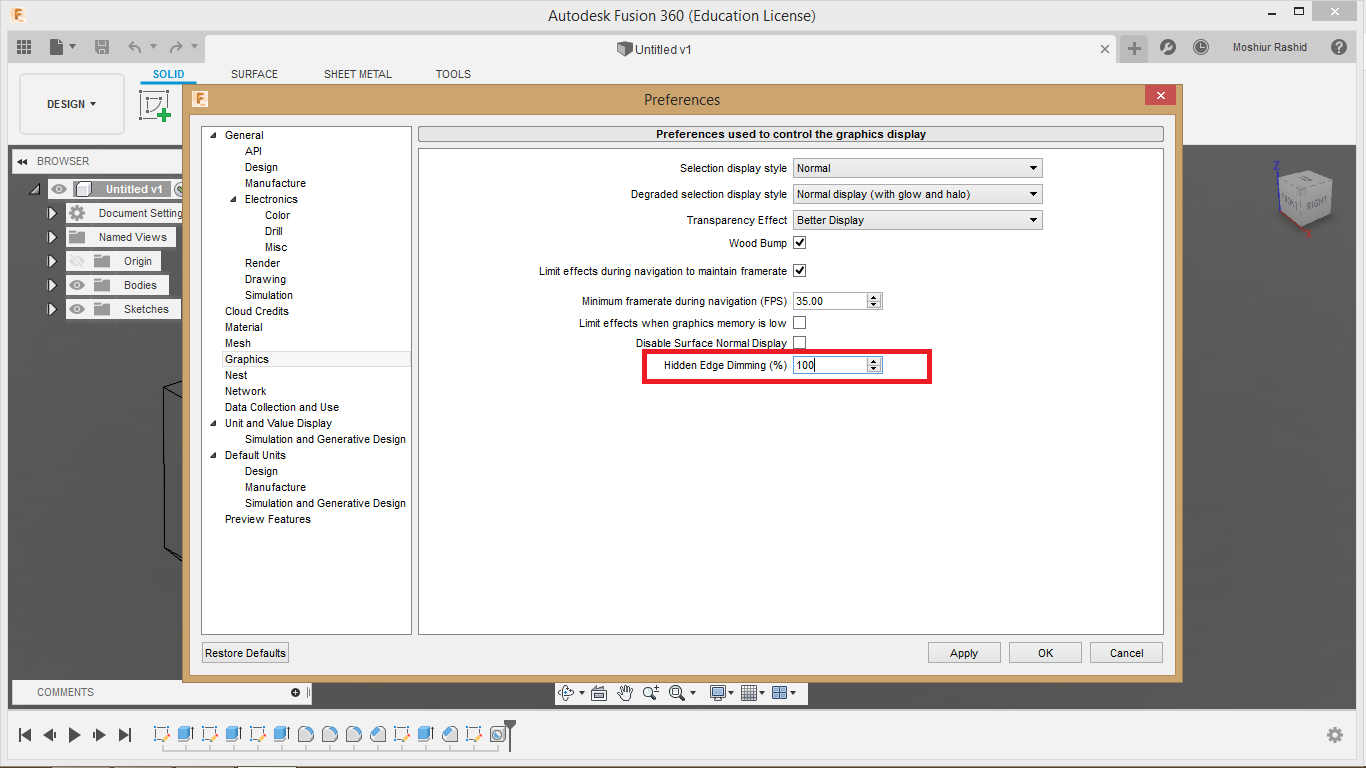The image size is (1366, 768).
Task: Open a new design tab with plus icon
Action: [1134, 48]
